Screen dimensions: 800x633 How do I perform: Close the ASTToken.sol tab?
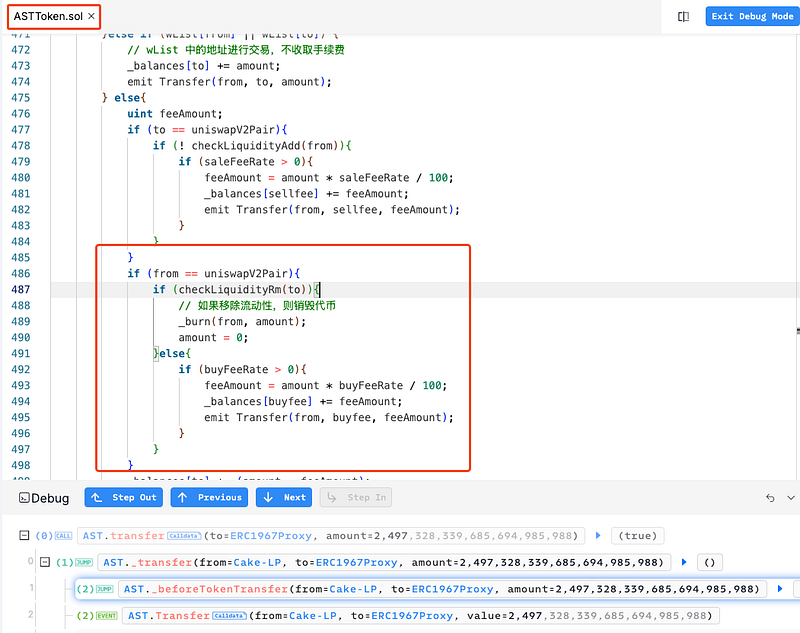[x=92, y=17]
